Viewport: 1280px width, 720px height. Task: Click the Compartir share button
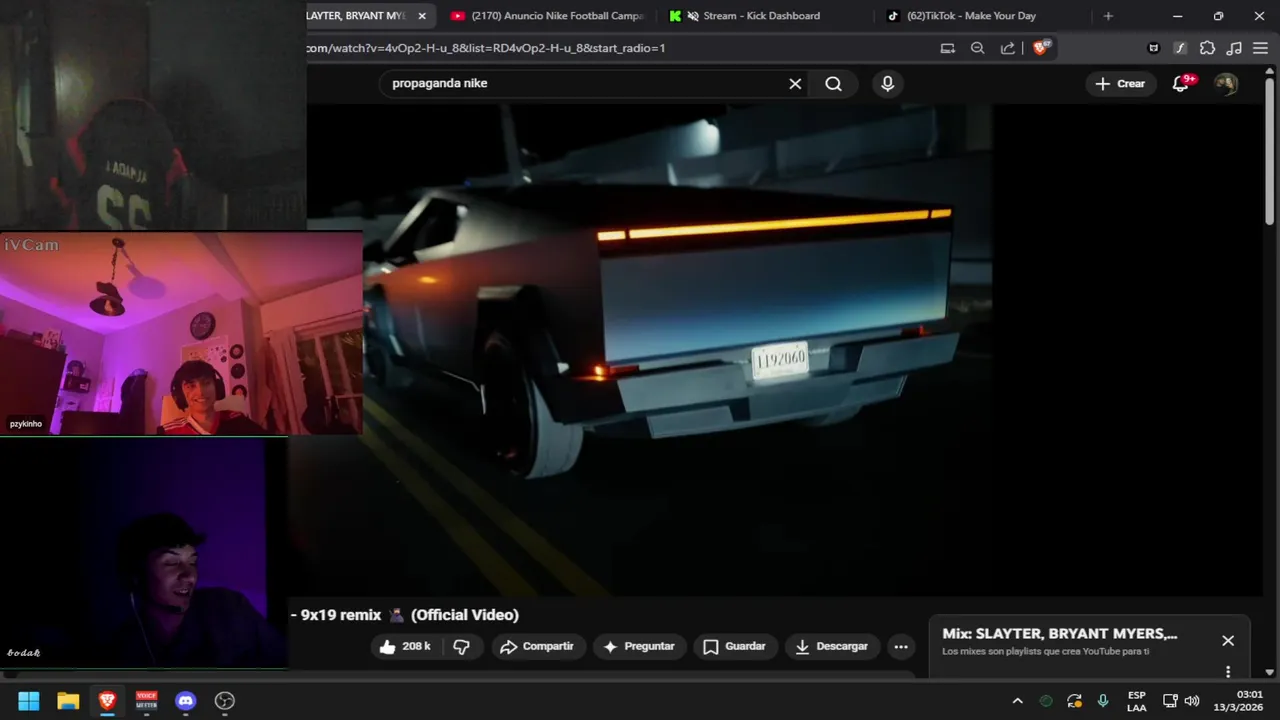pyautogui.click(x=537, y=647)
